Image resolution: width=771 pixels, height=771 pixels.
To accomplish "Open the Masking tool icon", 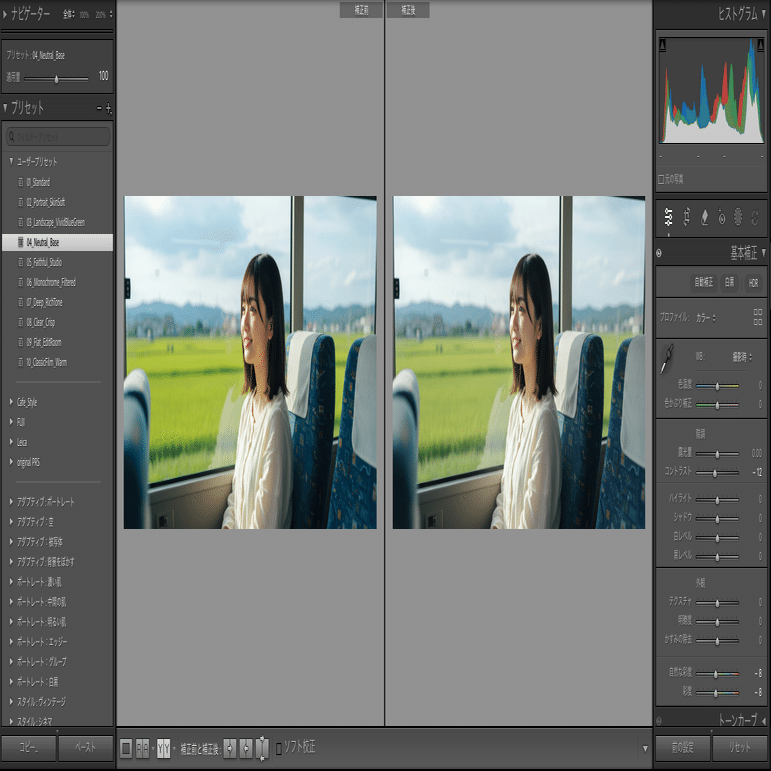I will [738, 217].
